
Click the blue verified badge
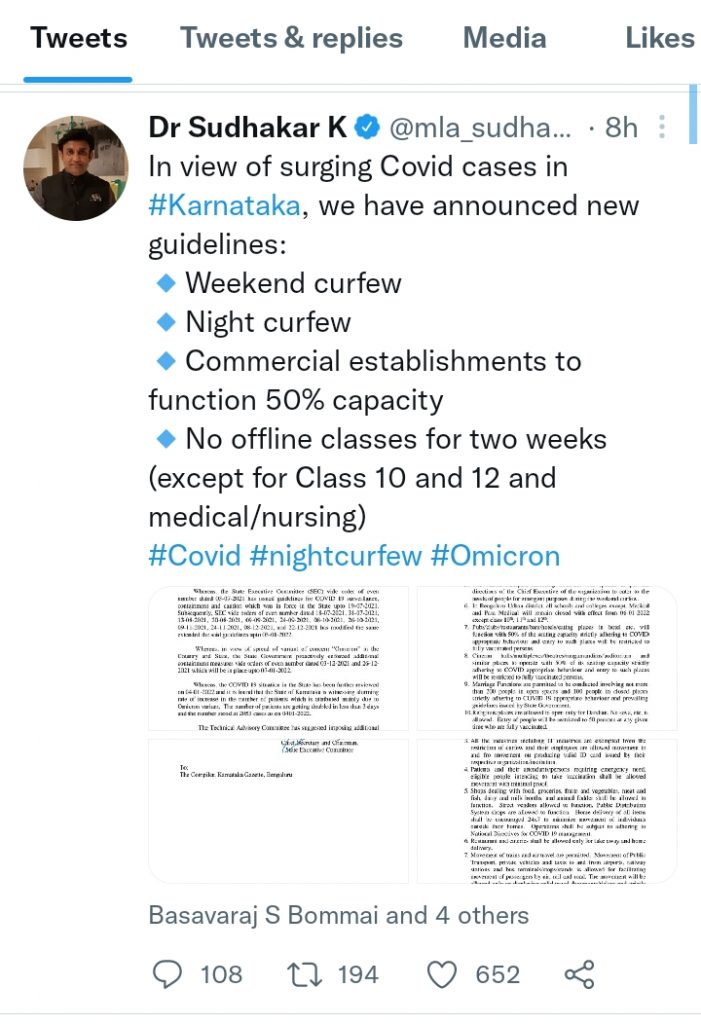click(x=368, y=128)
